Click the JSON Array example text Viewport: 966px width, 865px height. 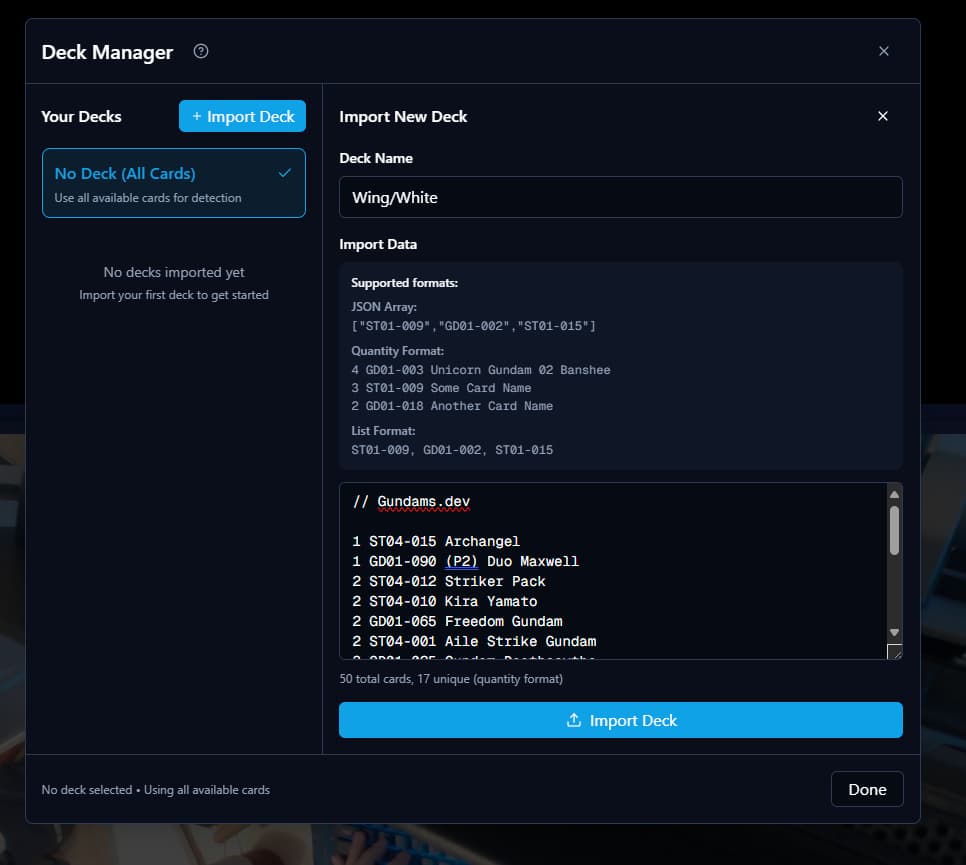[x=473, y=326]
